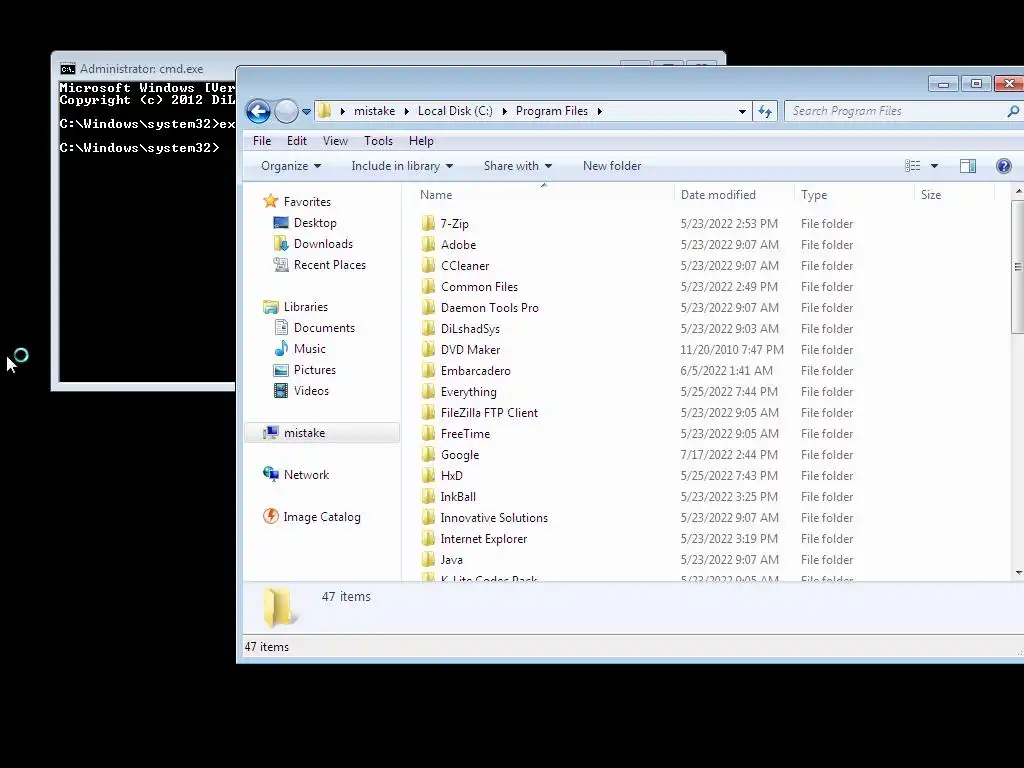Open the Tools menu

click(x=378, y=141)
